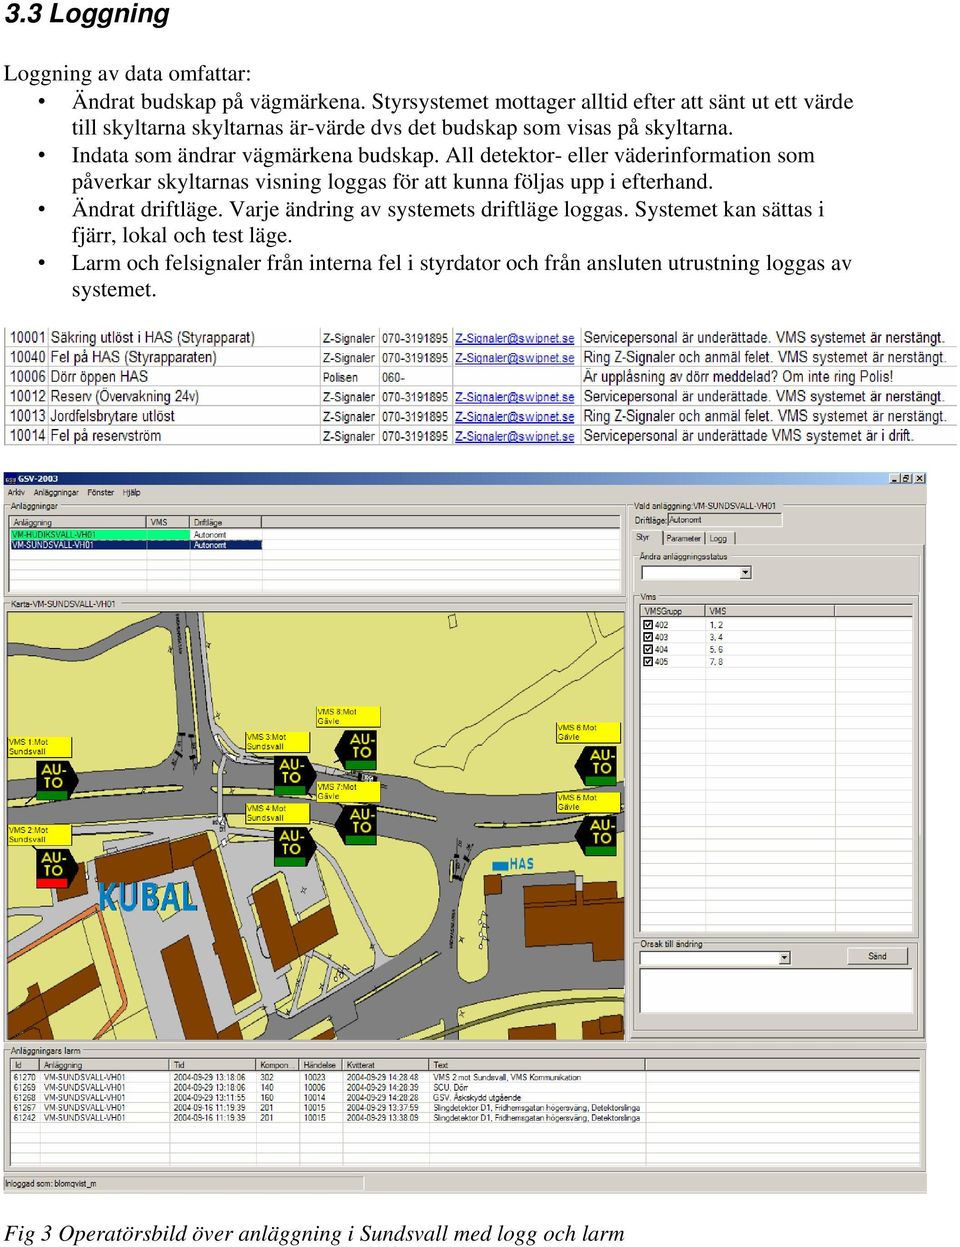Select the 'VMS 7:Mot Gävle' map label
960x1247 pixels.
(x=348, y=791)
